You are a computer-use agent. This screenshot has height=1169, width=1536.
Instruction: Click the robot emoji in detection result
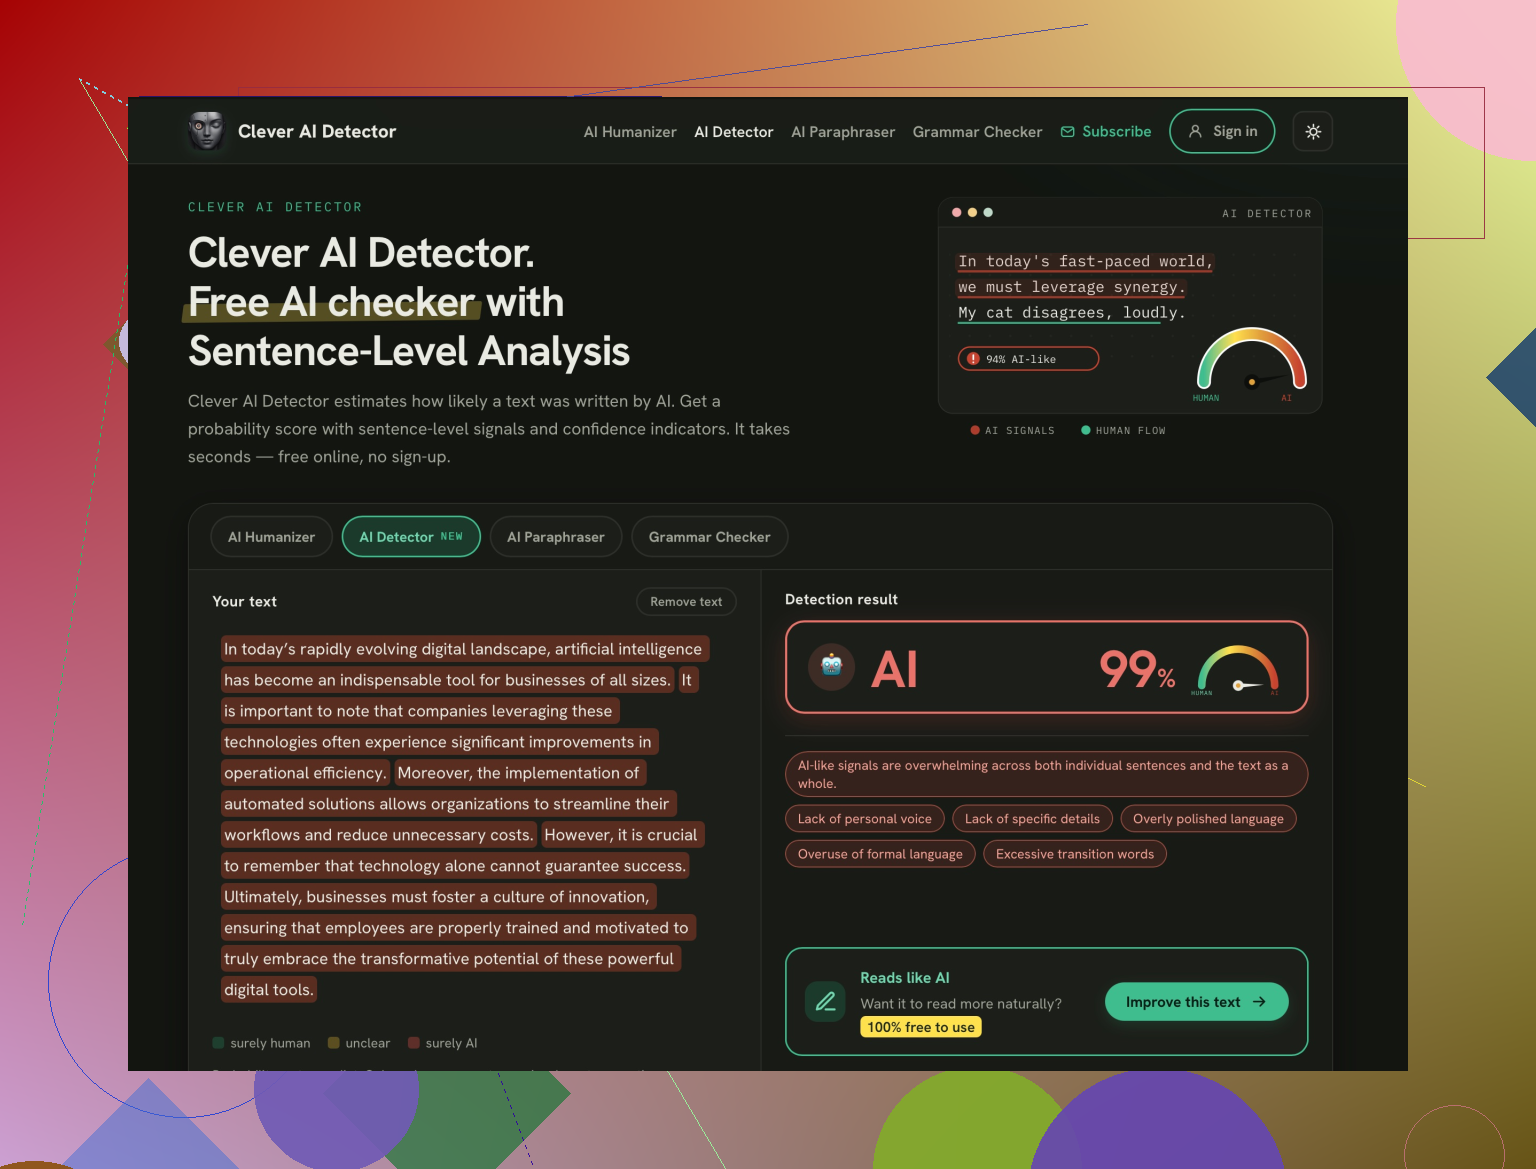pyautogui.click(x=831, y=666)
